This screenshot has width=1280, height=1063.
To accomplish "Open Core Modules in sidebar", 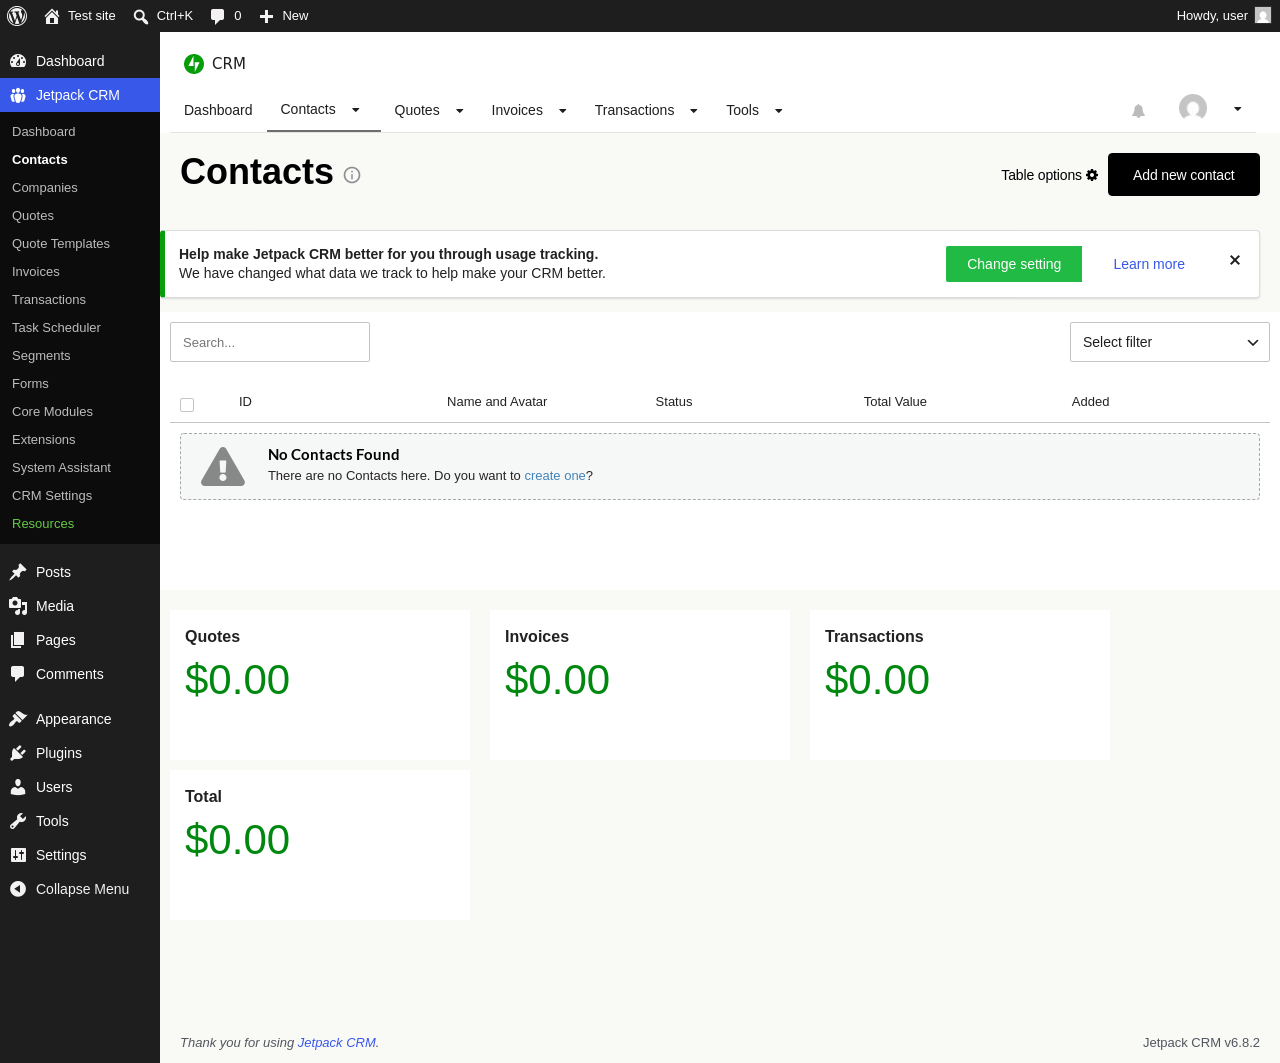I will pyautogui.click(x=52, y=412).
